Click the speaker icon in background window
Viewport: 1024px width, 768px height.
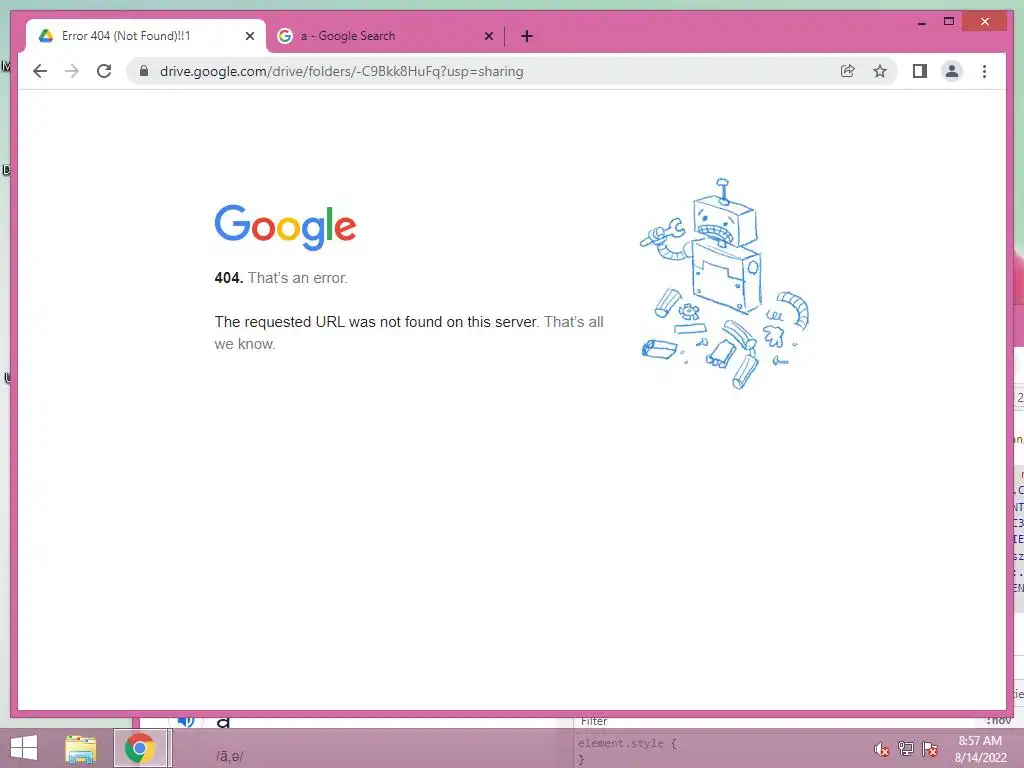click(x=186, y=721)
